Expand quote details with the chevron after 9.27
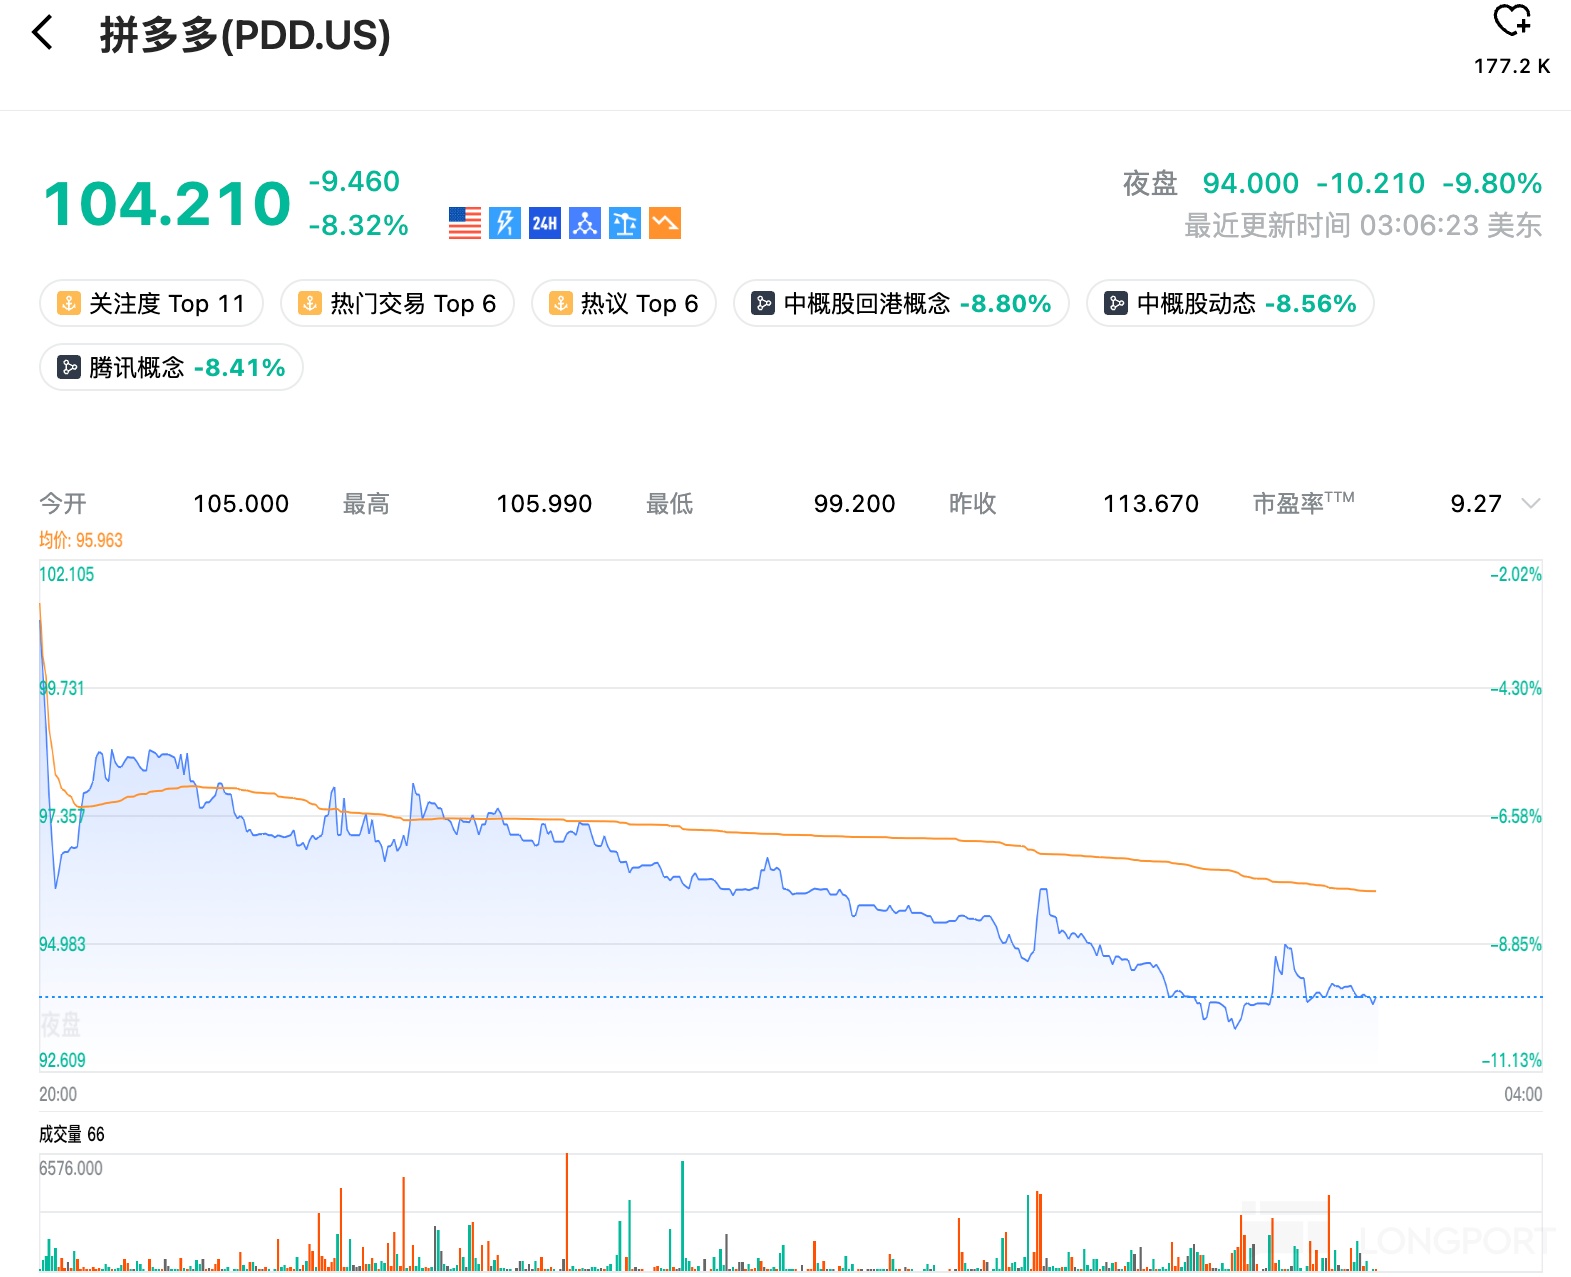The image size is (1571, 1277). pyautogui.click(x=1530, y=503)
